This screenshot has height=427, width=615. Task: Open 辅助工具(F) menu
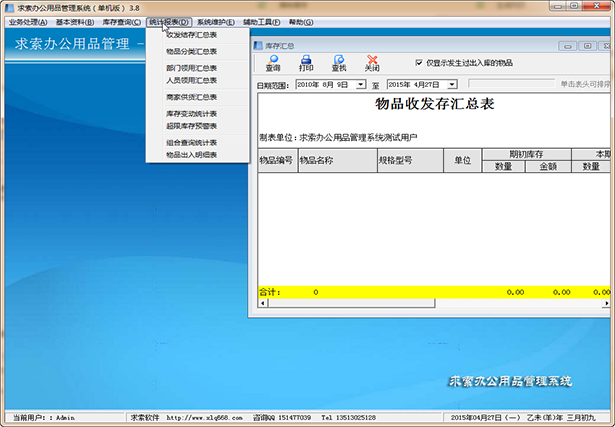coord(262,22)
